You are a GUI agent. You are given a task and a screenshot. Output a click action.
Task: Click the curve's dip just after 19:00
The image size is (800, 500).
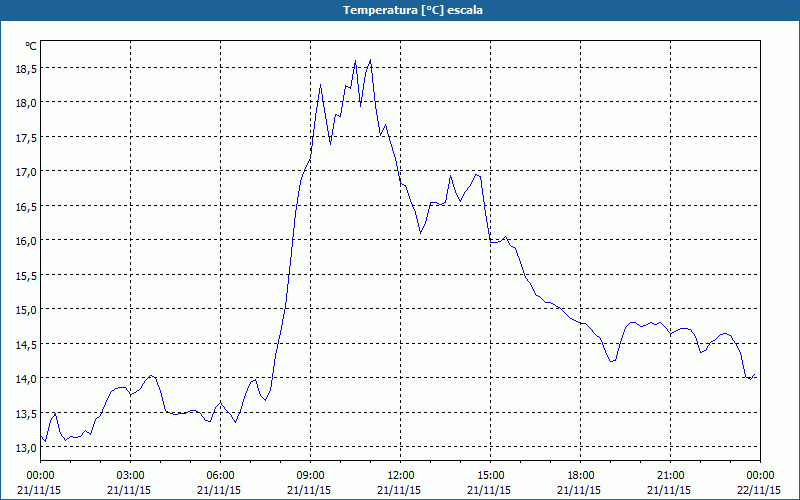[611, 361]
